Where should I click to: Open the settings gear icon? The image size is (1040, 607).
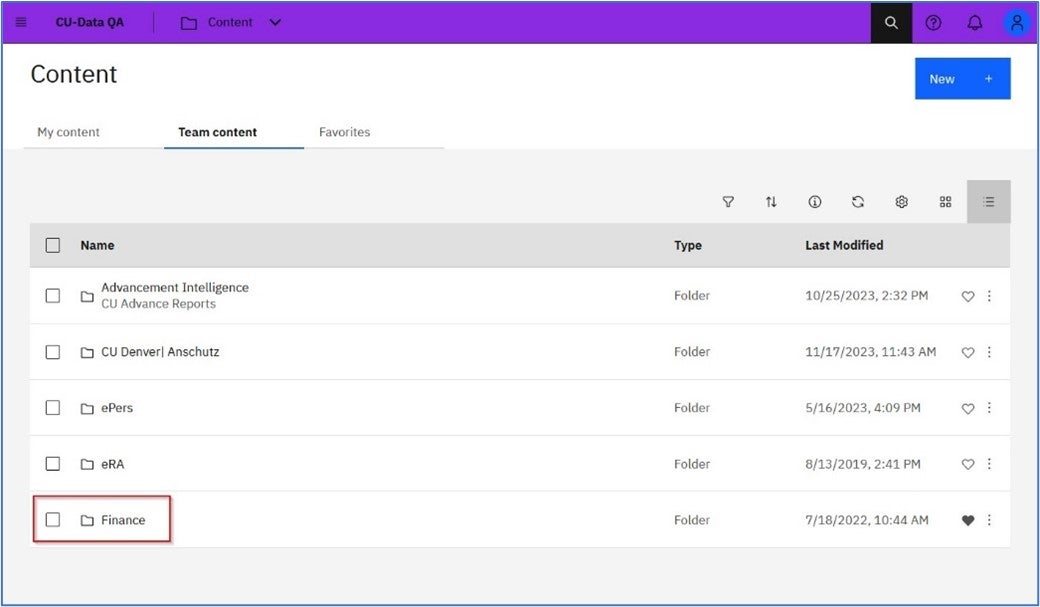click(901, 202)
